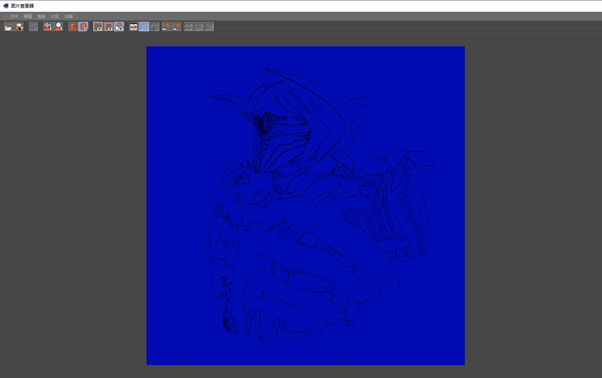Click the rendered blue robot line-art image
Viewport: 602px width, 378px height.
(306, 206)
